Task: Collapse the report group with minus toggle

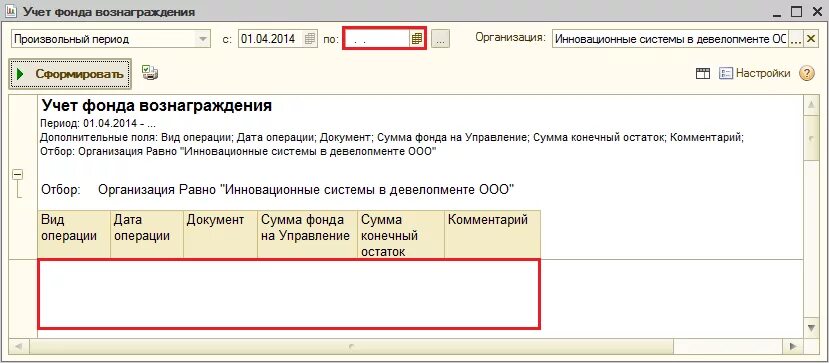Action: pyautogui.click(x=17, y=174)
